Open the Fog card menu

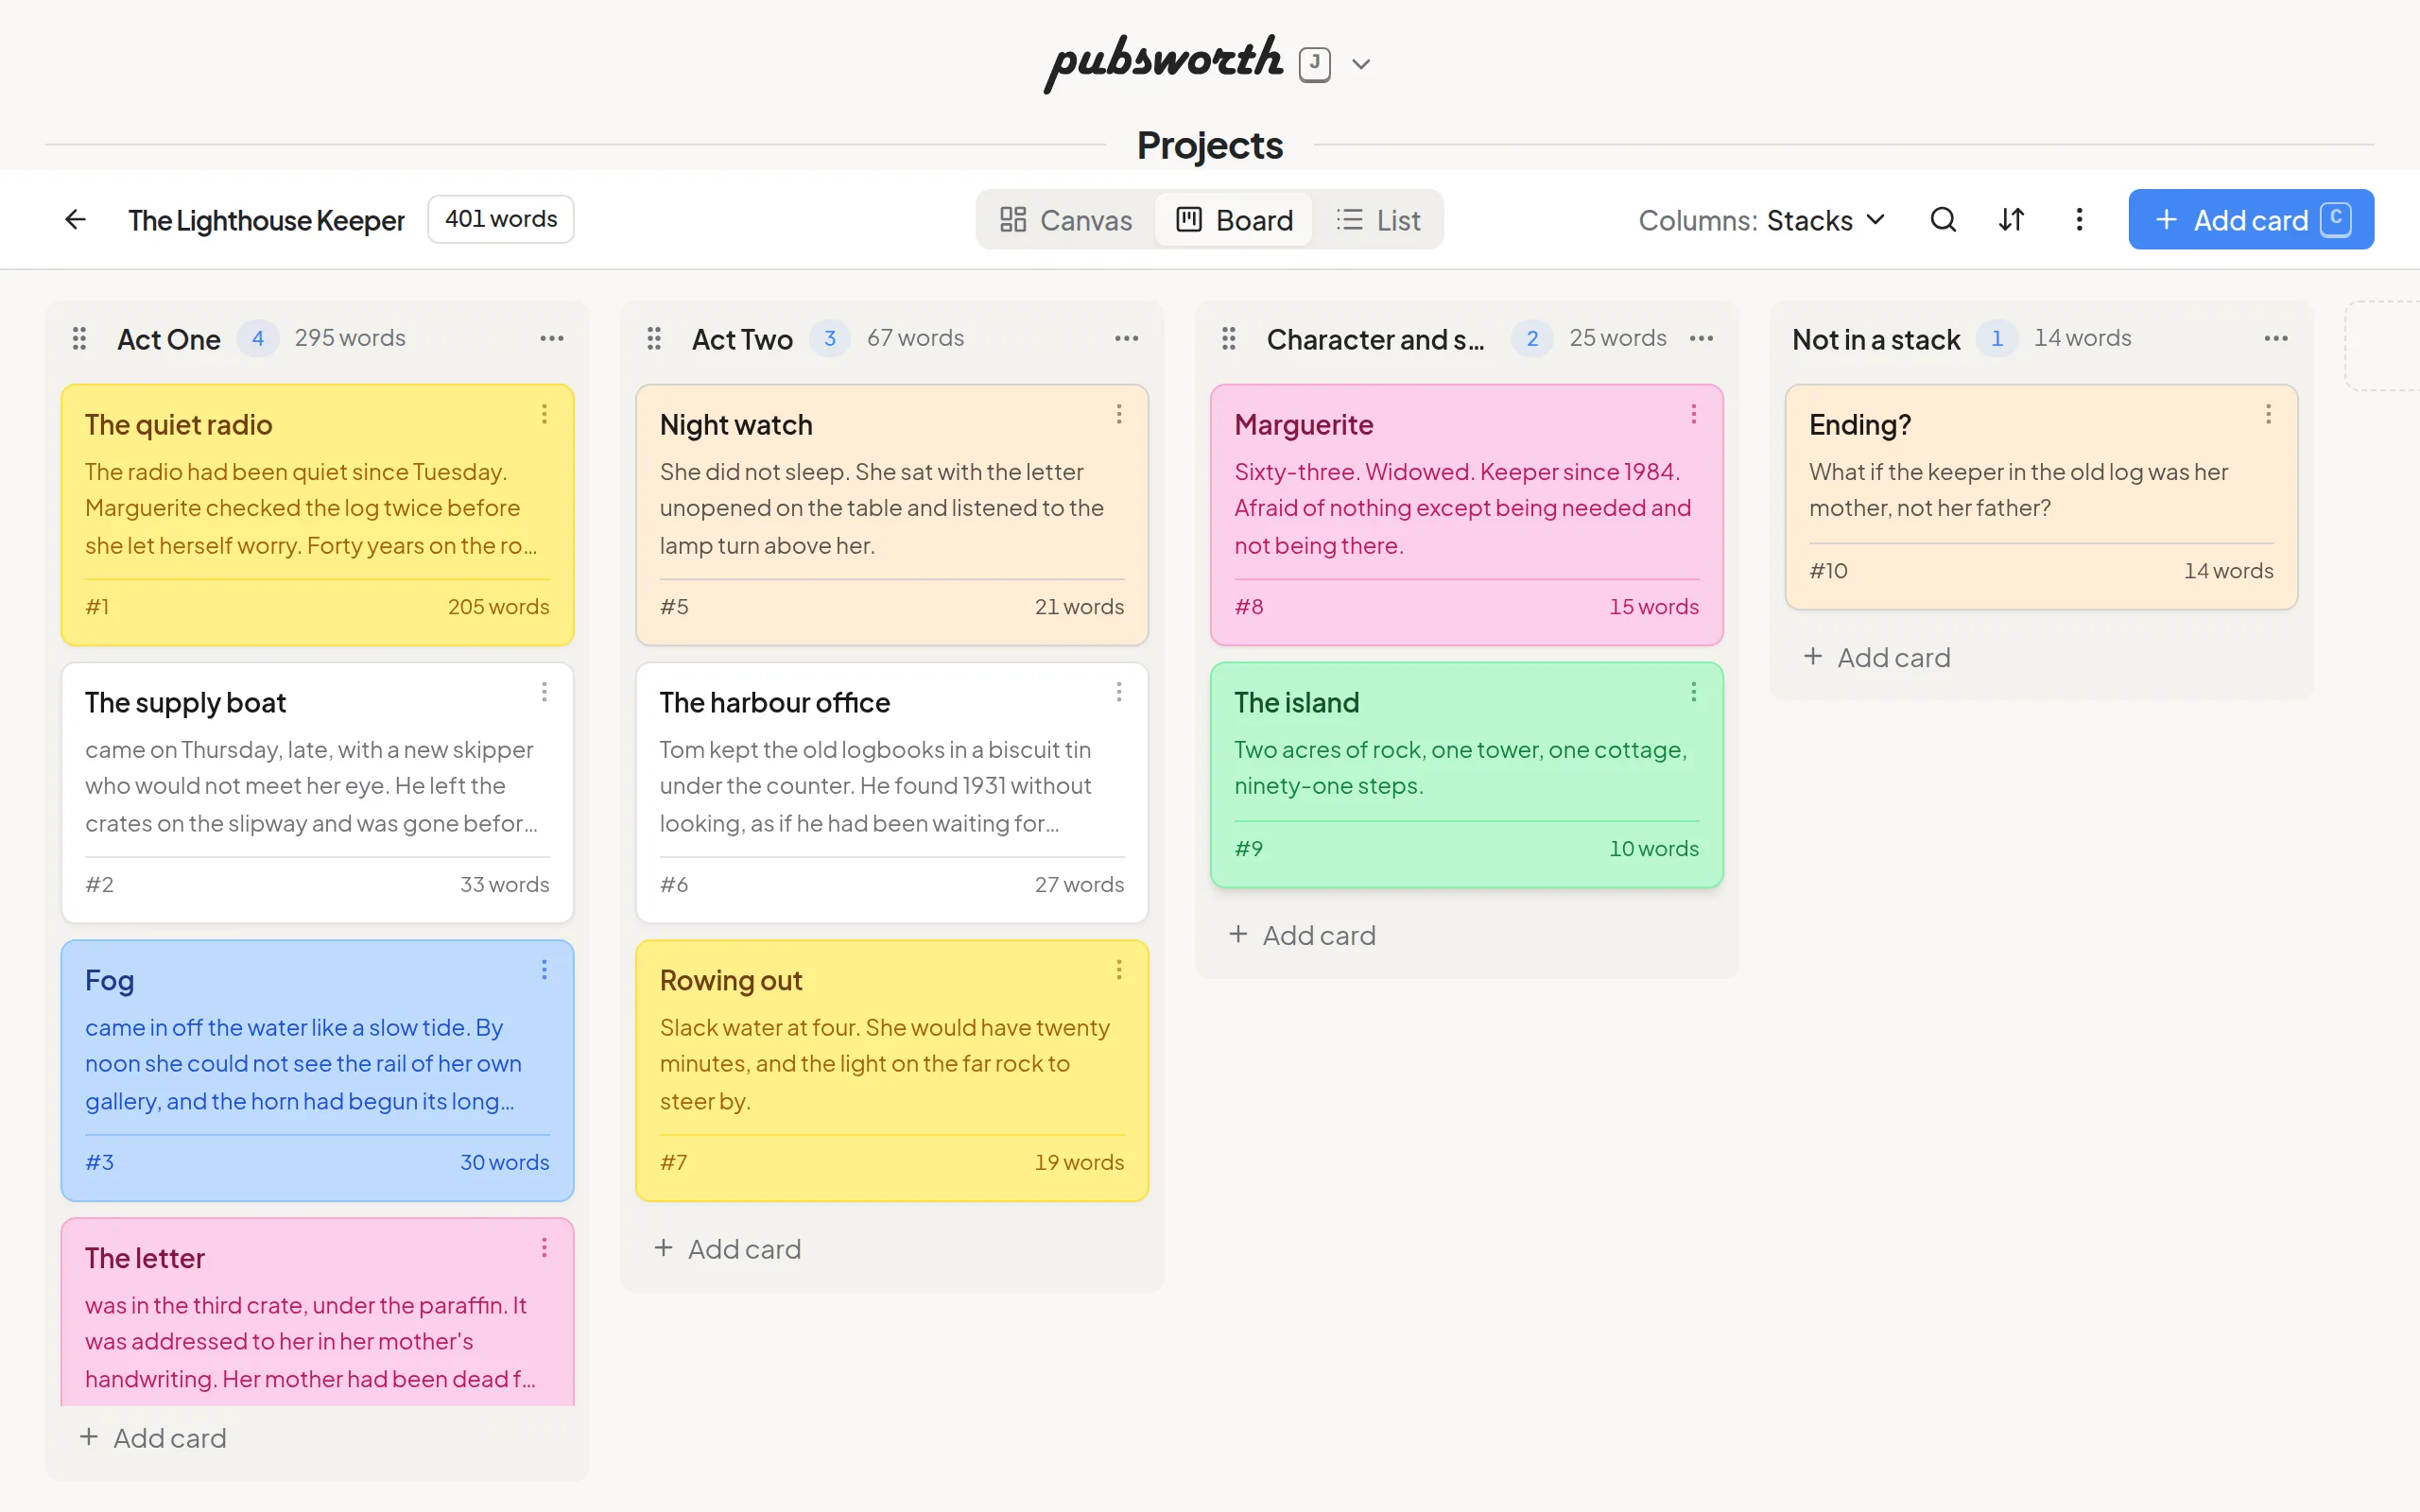[x=544, y=970]
